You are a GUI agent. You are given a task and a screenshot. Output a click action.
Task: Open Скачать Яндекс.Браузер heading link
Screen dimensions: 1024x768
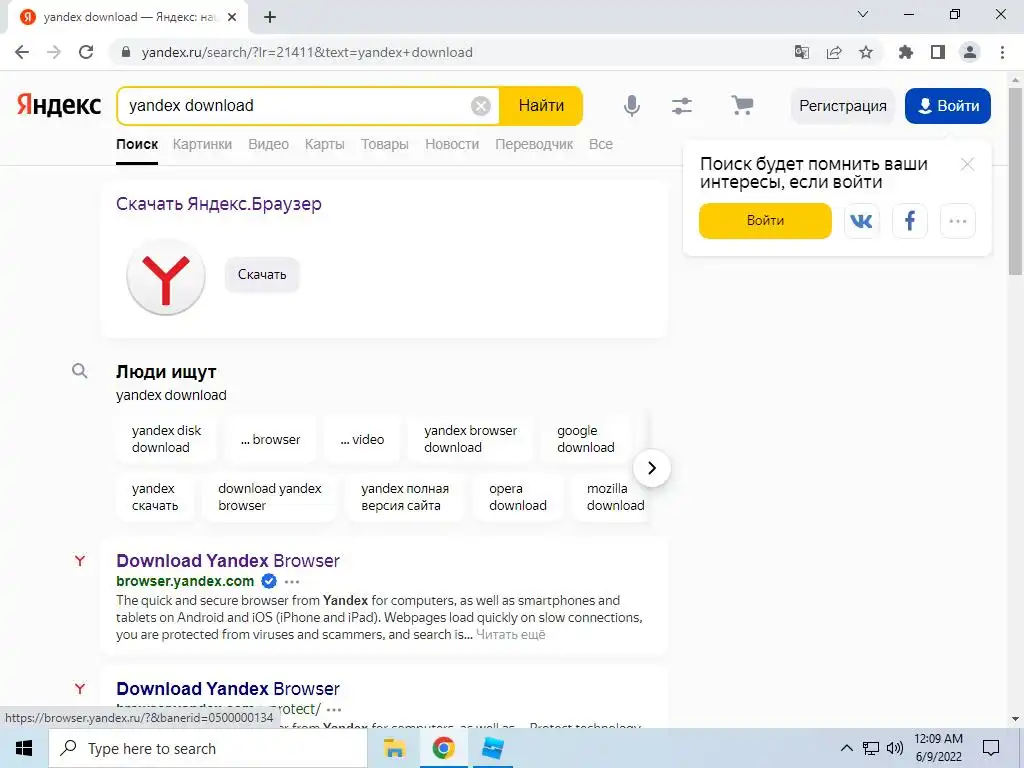tap(219, 204)
